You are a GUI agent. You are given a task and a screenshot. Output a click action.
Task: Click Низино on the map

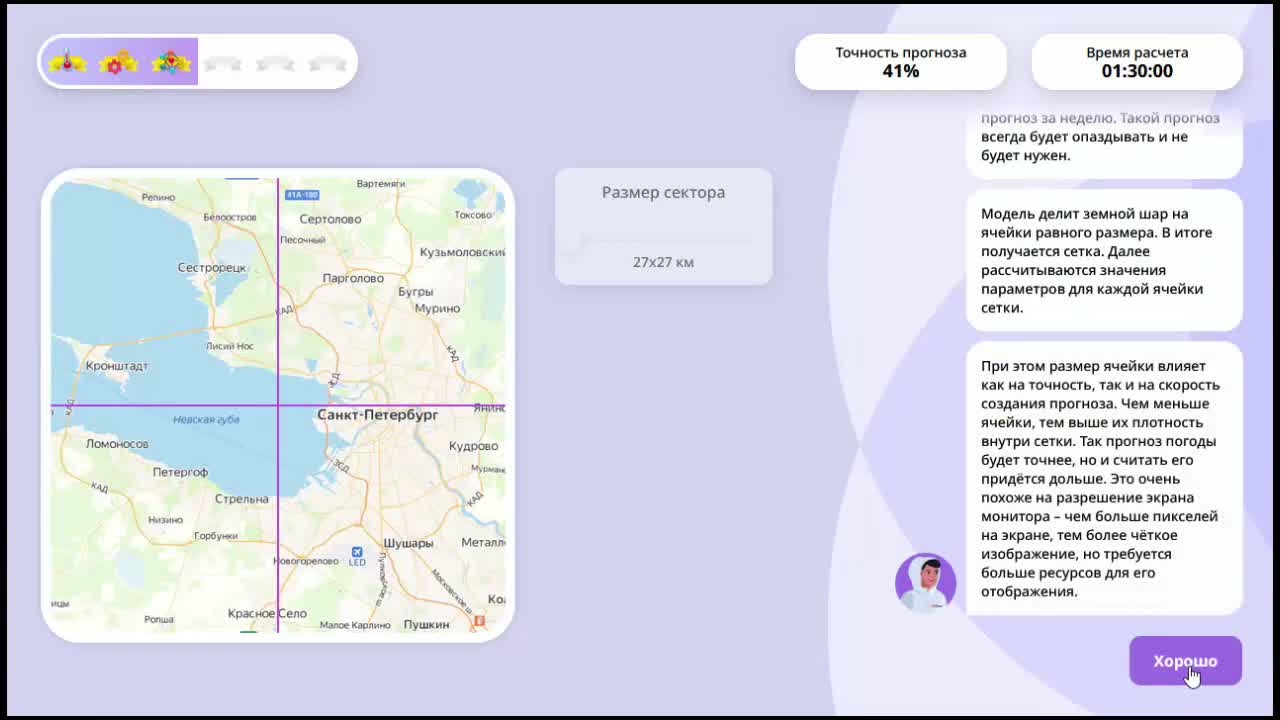click(166, 520)
